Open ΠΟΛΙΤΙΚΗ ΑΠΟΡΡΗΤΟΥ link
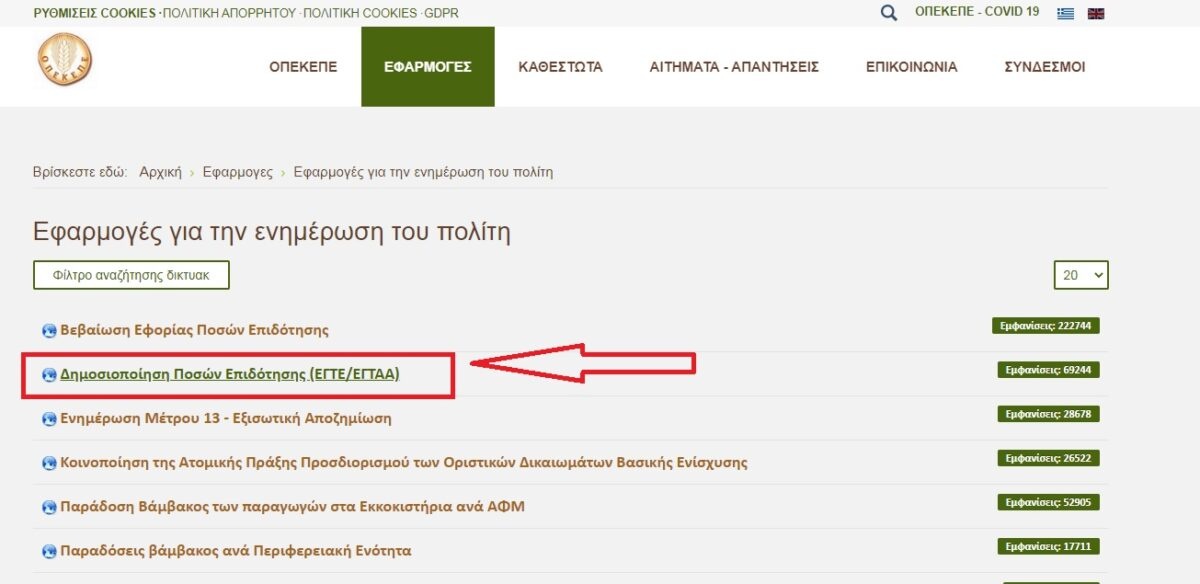 click(229, 13)
